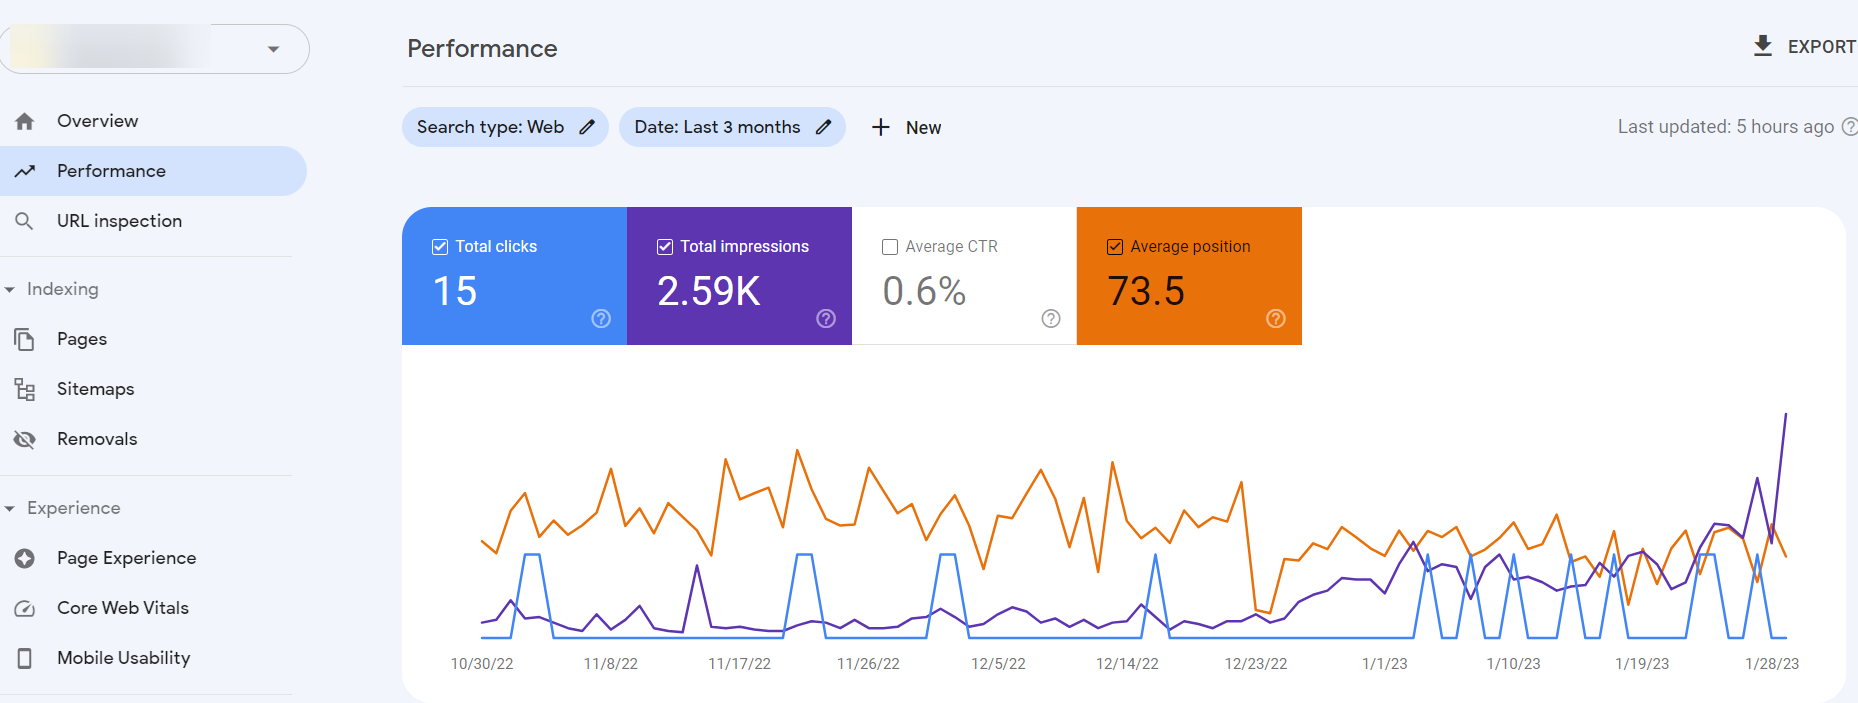Collapse the Indexing section

(x=10, y=290)
